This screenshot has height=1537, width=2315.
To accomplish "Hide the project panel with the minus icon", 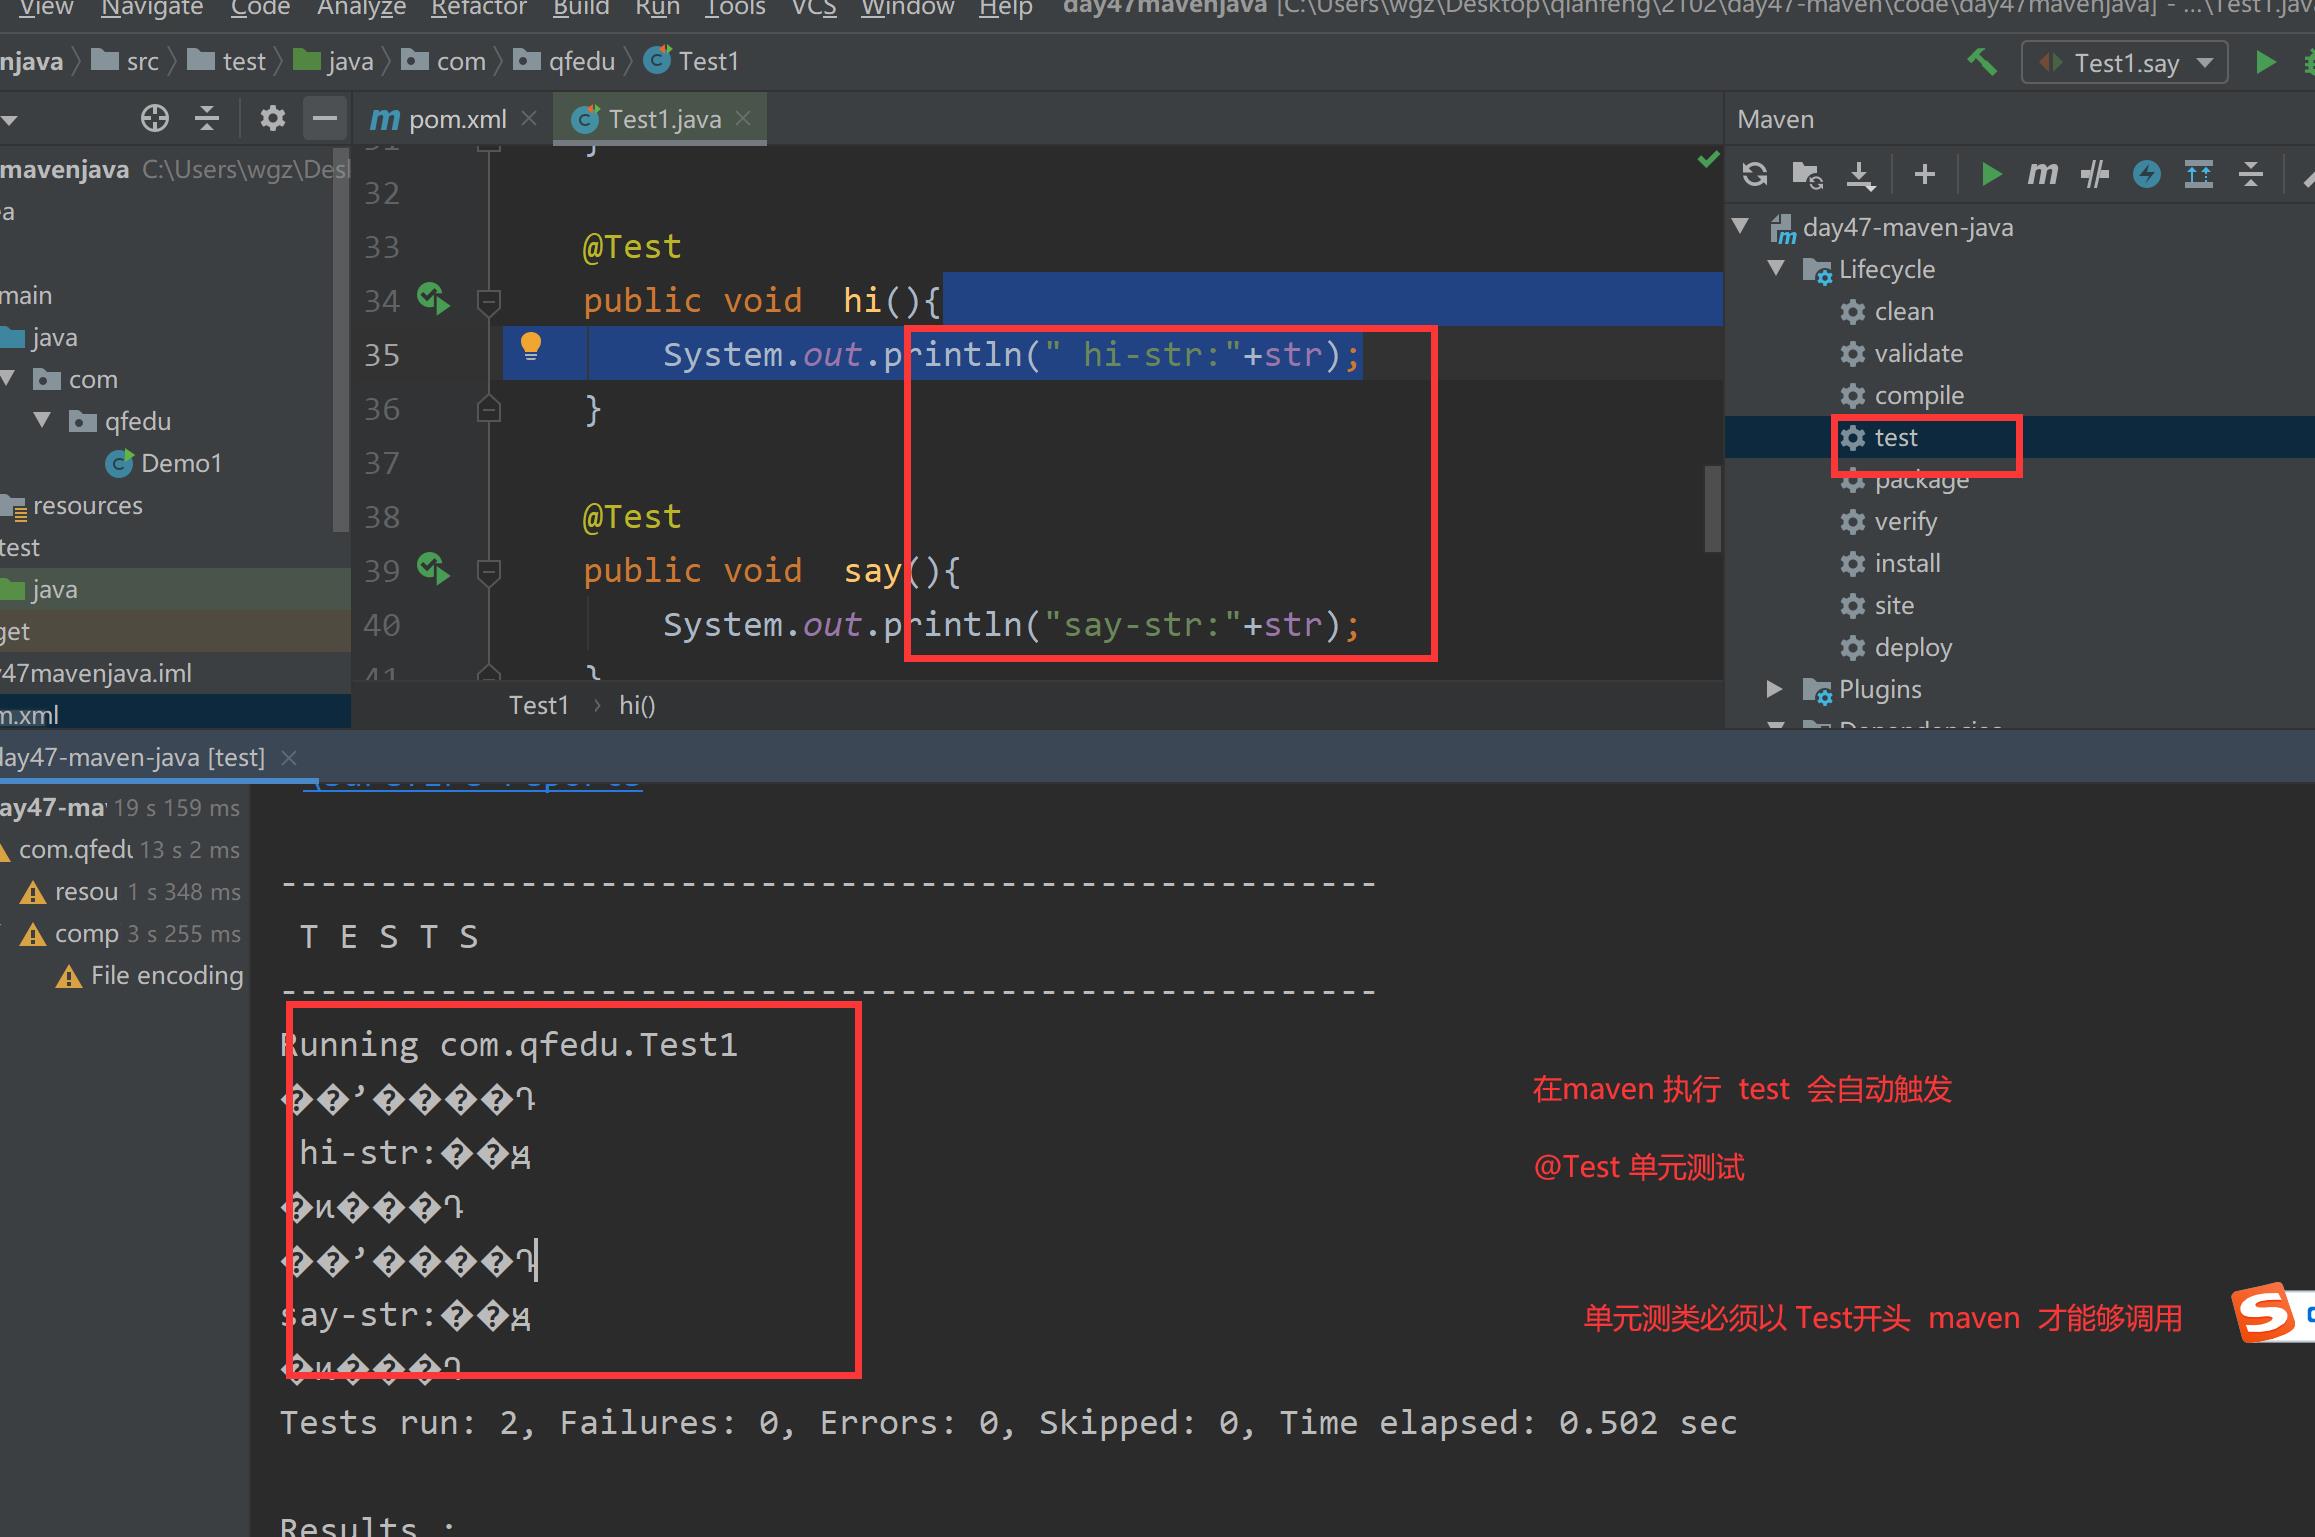I will [x=324, y=119].
